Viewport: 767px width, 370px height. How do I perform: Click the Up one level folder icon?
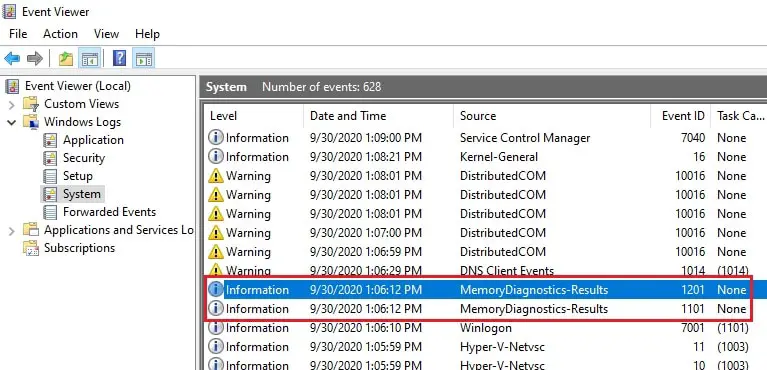[66, 59]
